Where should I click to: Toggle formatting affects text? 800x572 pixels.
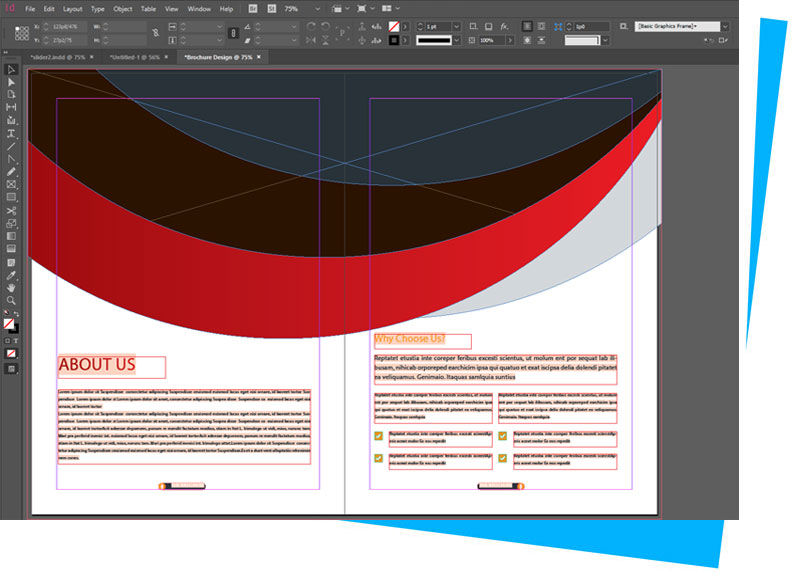click(x=16, y=340)
